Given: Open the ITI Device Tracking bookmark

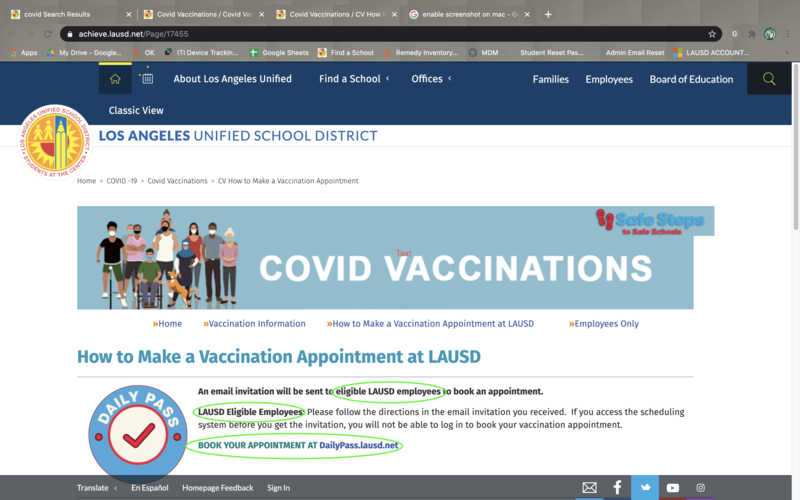Looking at the screenshot, I should [201, 53].
